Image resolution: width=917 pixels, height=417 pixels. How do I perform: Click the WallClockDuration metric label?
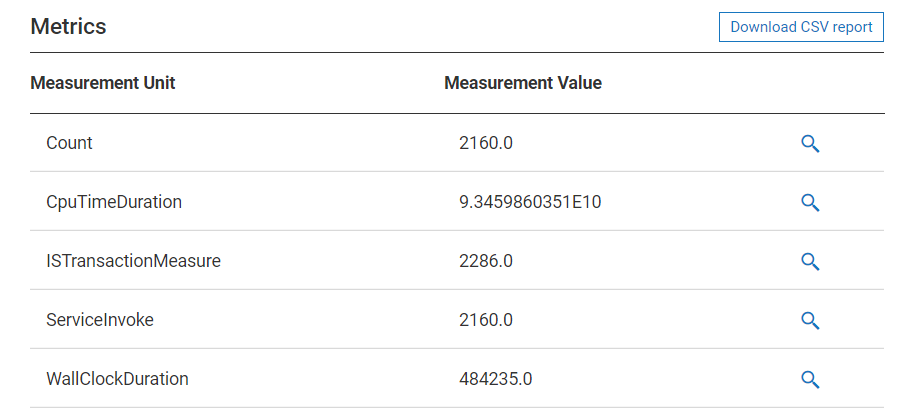tap(117, 379)
